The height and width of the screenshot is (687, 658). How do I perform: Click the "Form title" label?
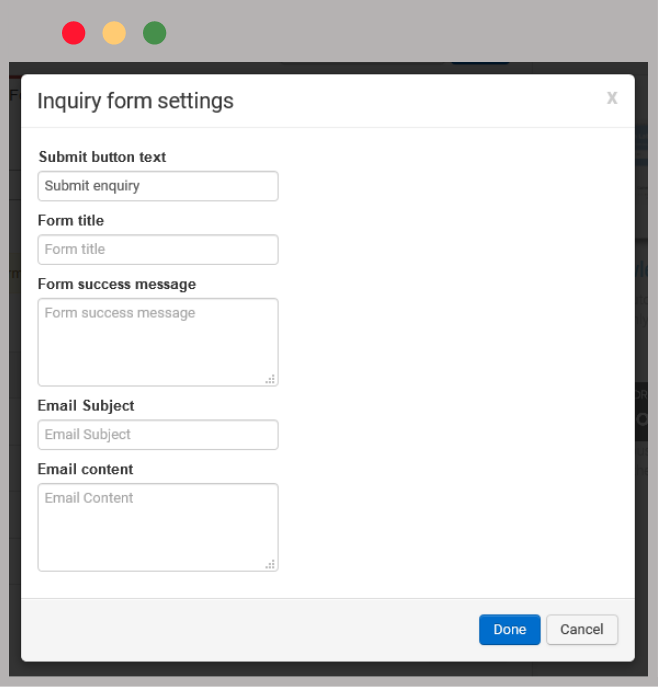71,221
